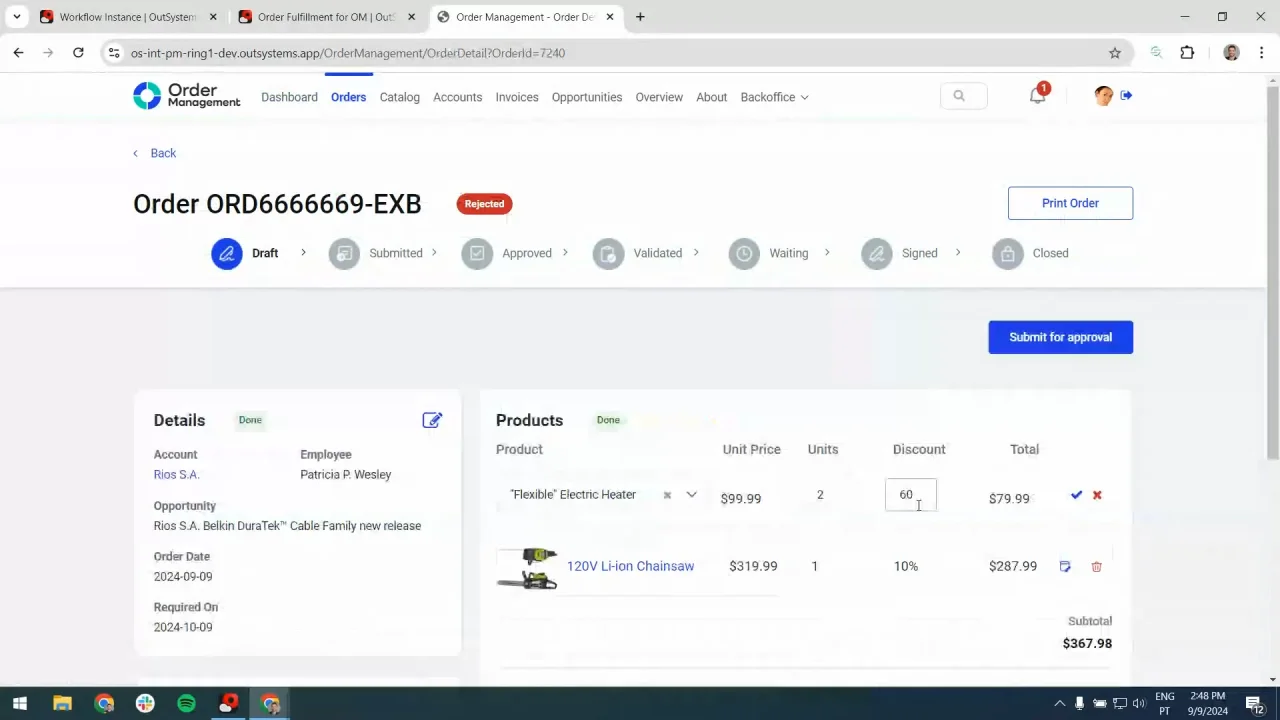Open the Chrome extensions puzzle icon
This screenshot has height=720, width=1280.
1187,53
